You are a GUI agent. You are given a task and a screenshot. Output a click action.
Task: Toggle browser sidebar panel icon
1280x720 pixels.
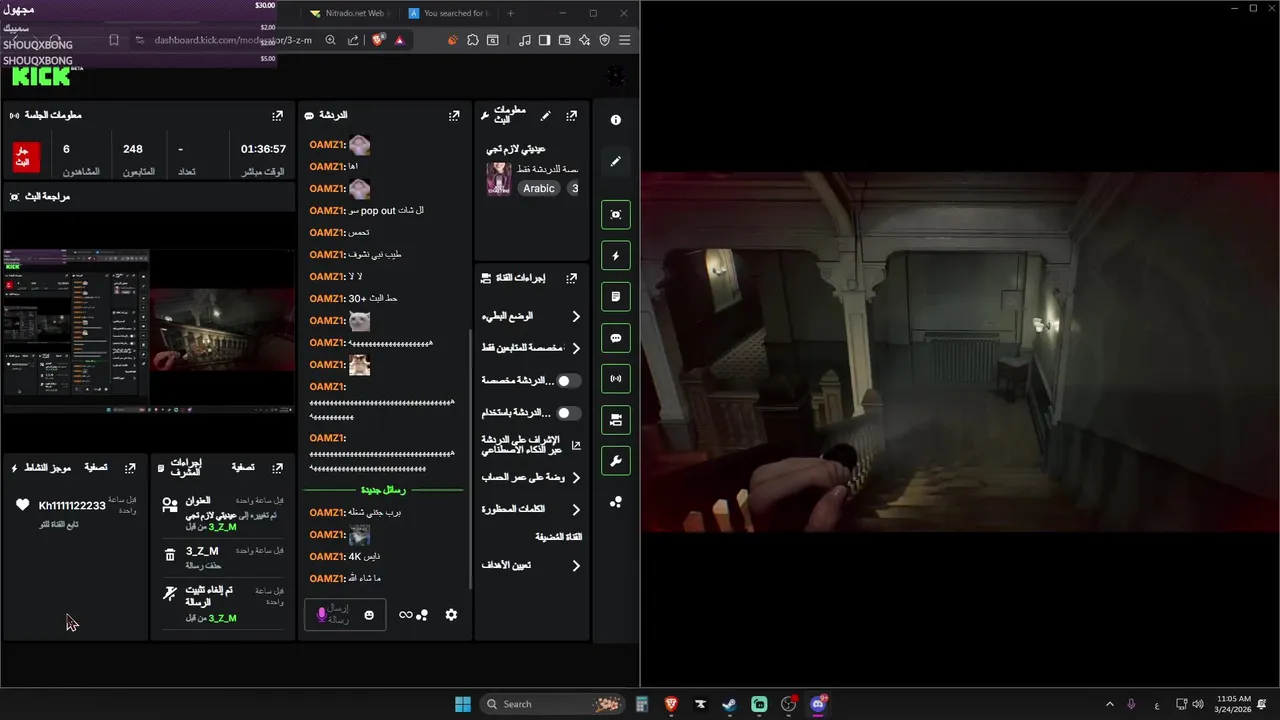[x=544, y=40]
